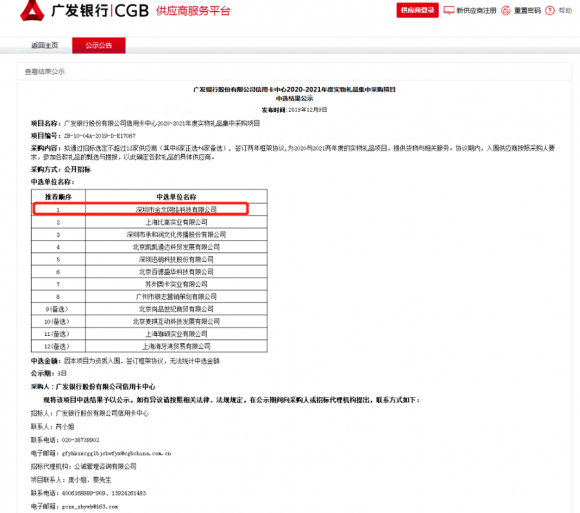Select the row 12 贸易有限公司 cell
This screenshot has width=580, height=513.
(176, 346)
